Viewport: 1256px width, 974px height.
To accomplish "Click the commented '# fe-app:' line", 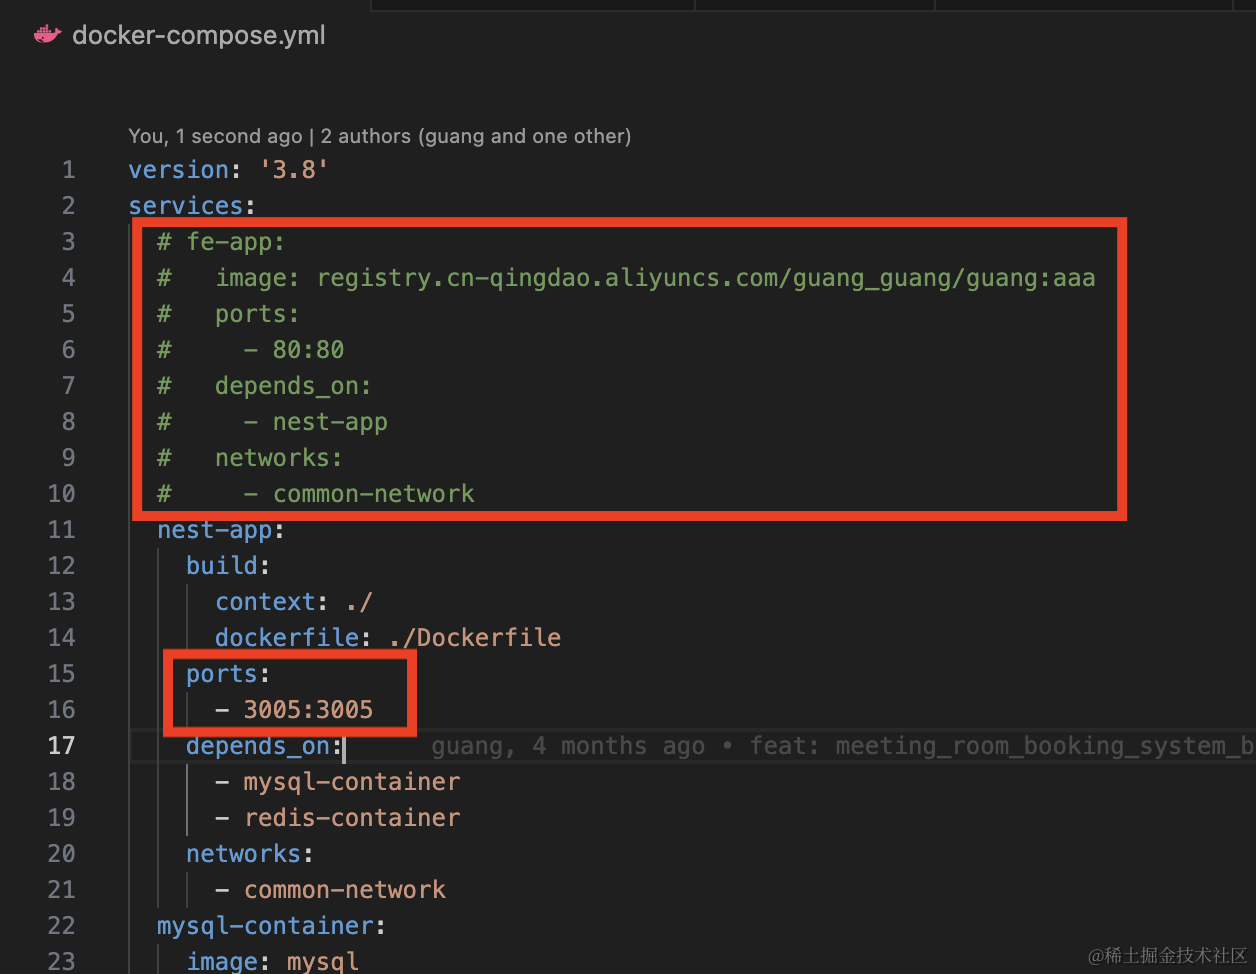I will point(222,242).
